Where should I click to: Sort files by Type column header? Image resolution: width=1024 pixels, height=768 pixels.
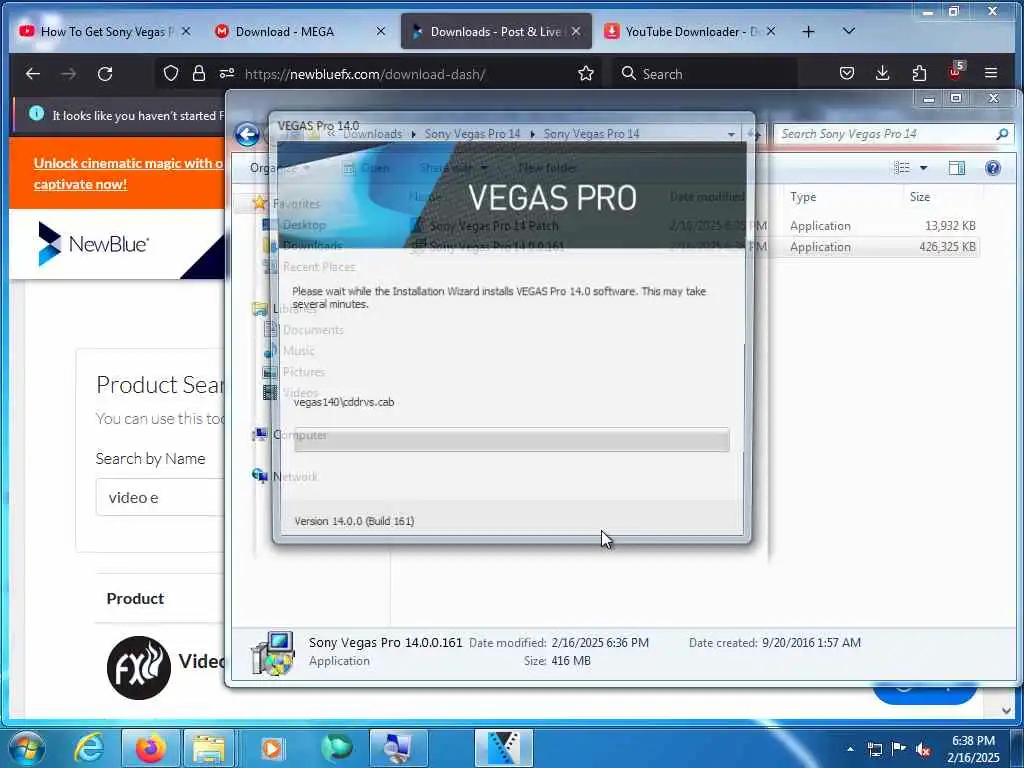(803, 197)
